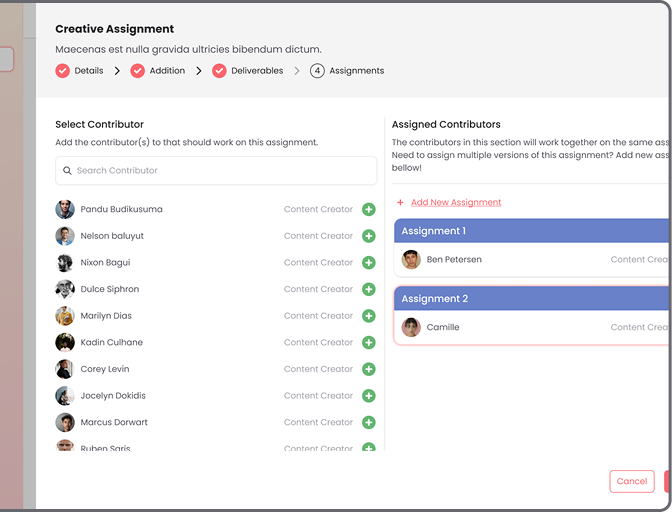Select the name Nixon Bagui
The height and width of the screenshot is (512, 672).
click(x=105, y=263)
